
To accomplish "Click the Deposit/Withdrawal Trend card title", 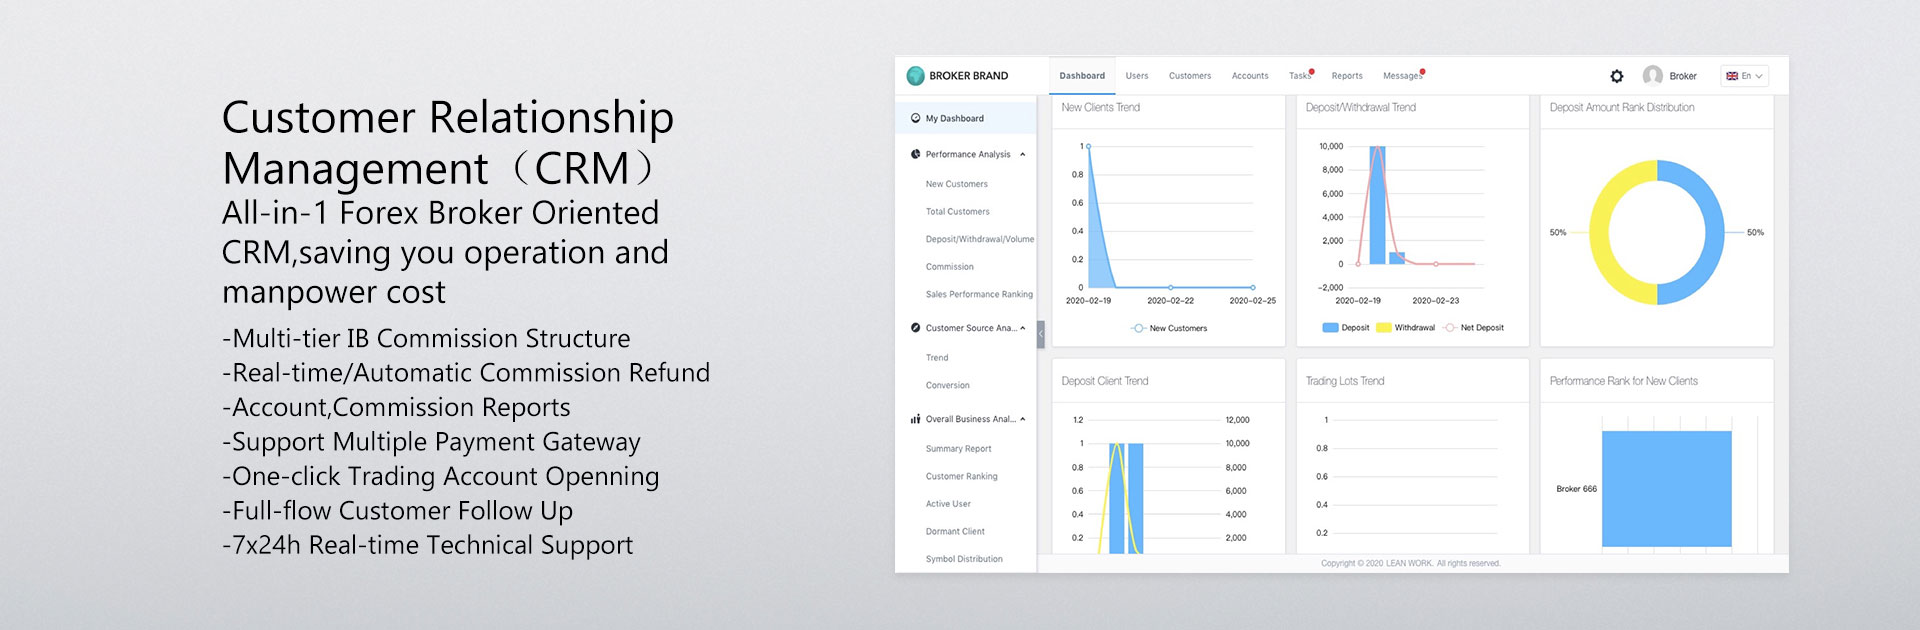I will (1360, 107).
